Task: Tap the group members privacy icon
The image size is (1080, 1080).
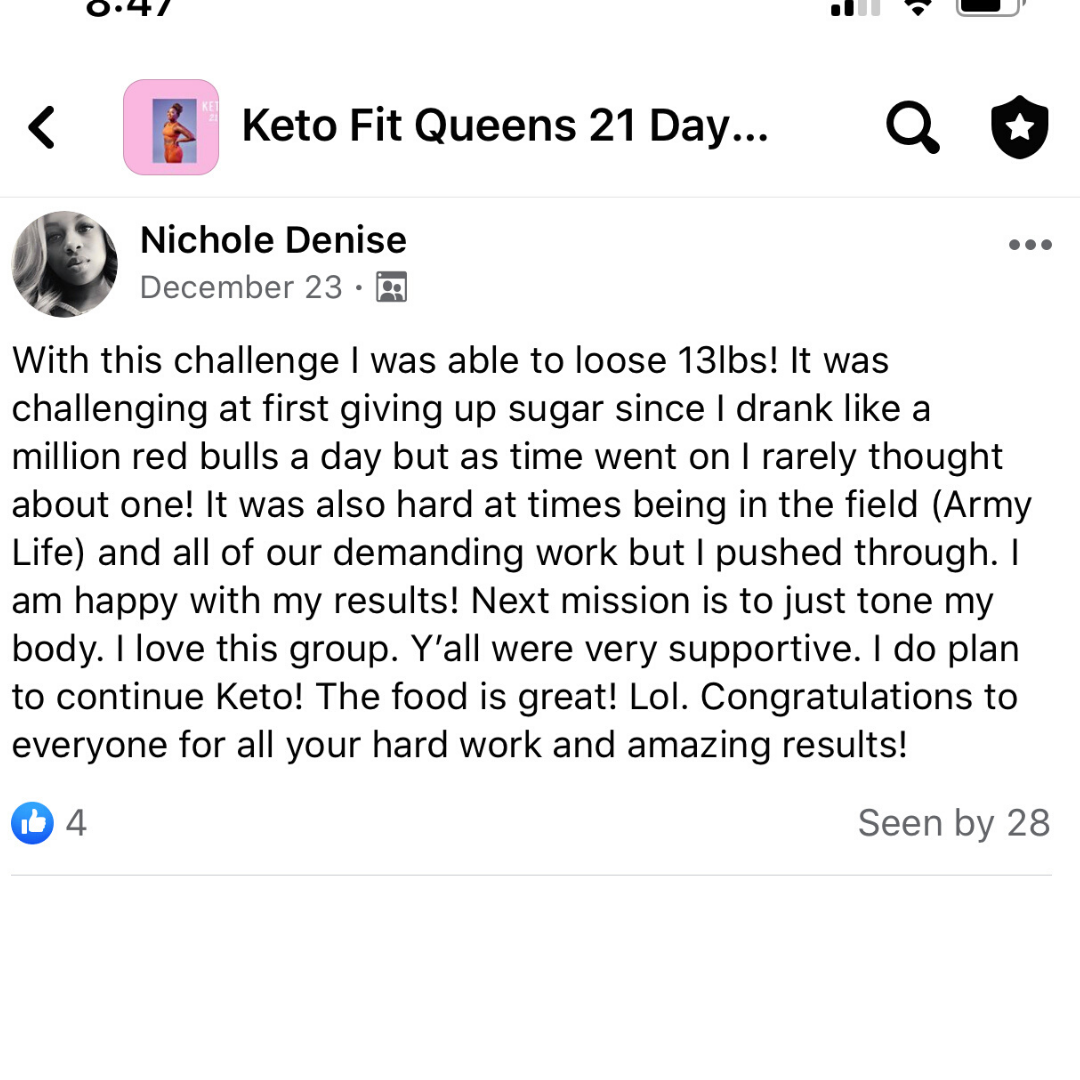Action: (x=391, y=287)
